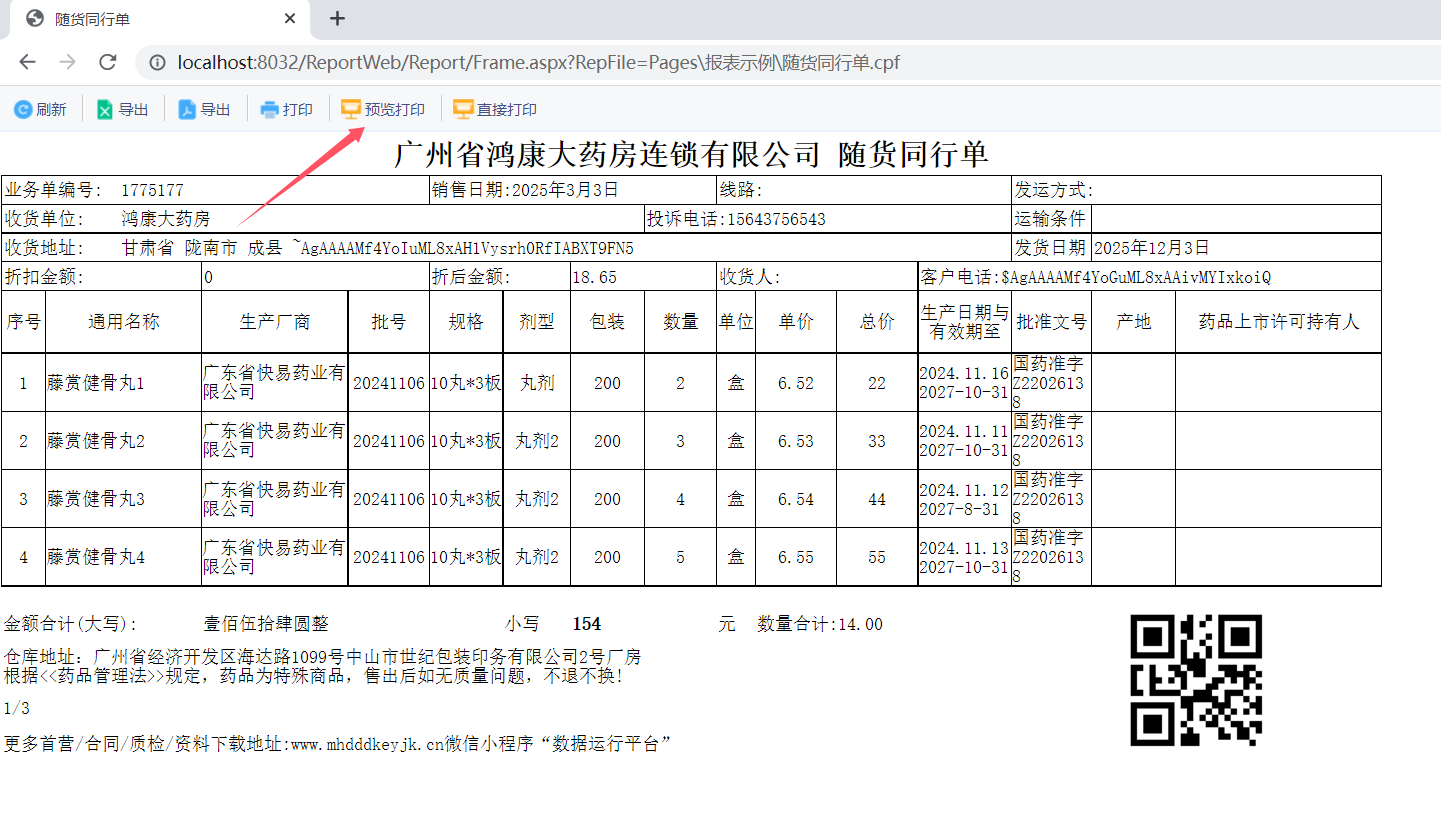Image resolution: width=1441 pixels, height=835 pixels.
Task: Click the 预览打印 preview print button
Action: click(x=383, y=110)
